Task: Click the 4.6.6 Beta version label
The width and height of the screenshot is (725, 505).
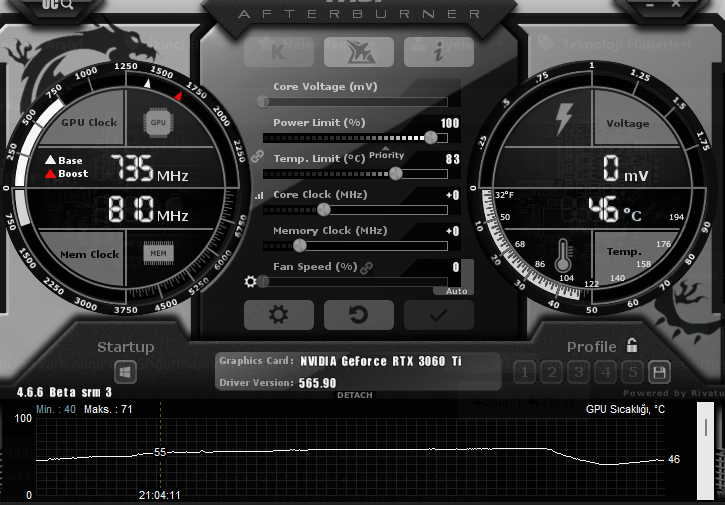Action: pos(64,393)
